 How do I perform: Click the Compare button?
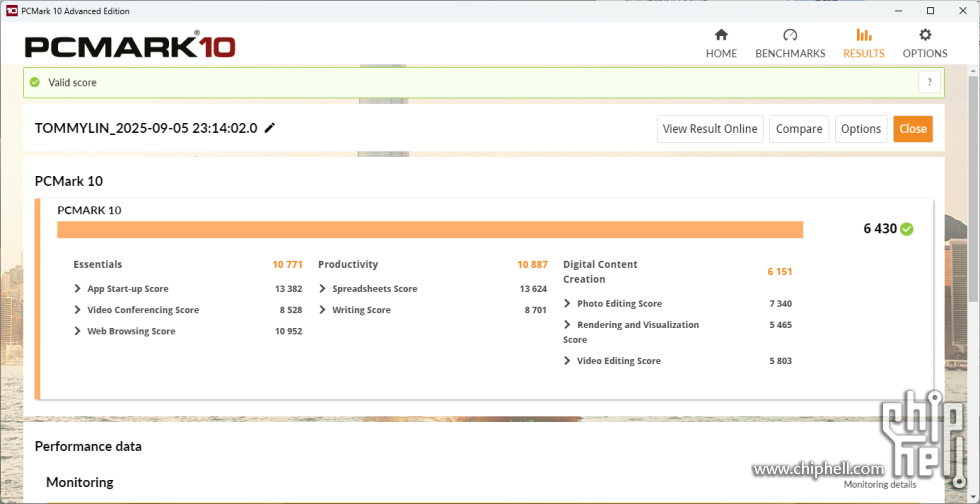799,129
